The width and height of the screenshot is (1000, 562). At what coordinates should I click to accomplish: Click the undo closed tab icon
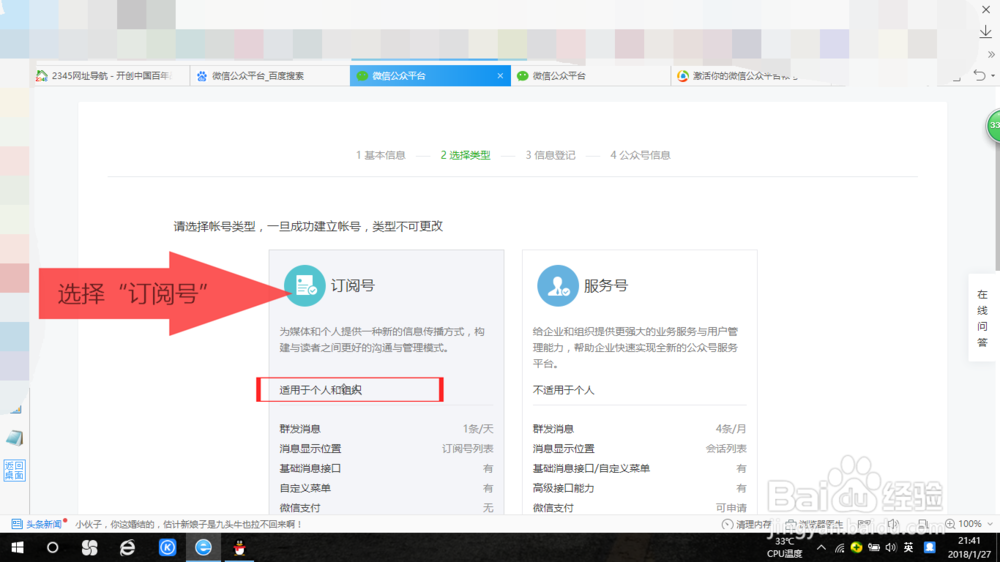[980, 76]
